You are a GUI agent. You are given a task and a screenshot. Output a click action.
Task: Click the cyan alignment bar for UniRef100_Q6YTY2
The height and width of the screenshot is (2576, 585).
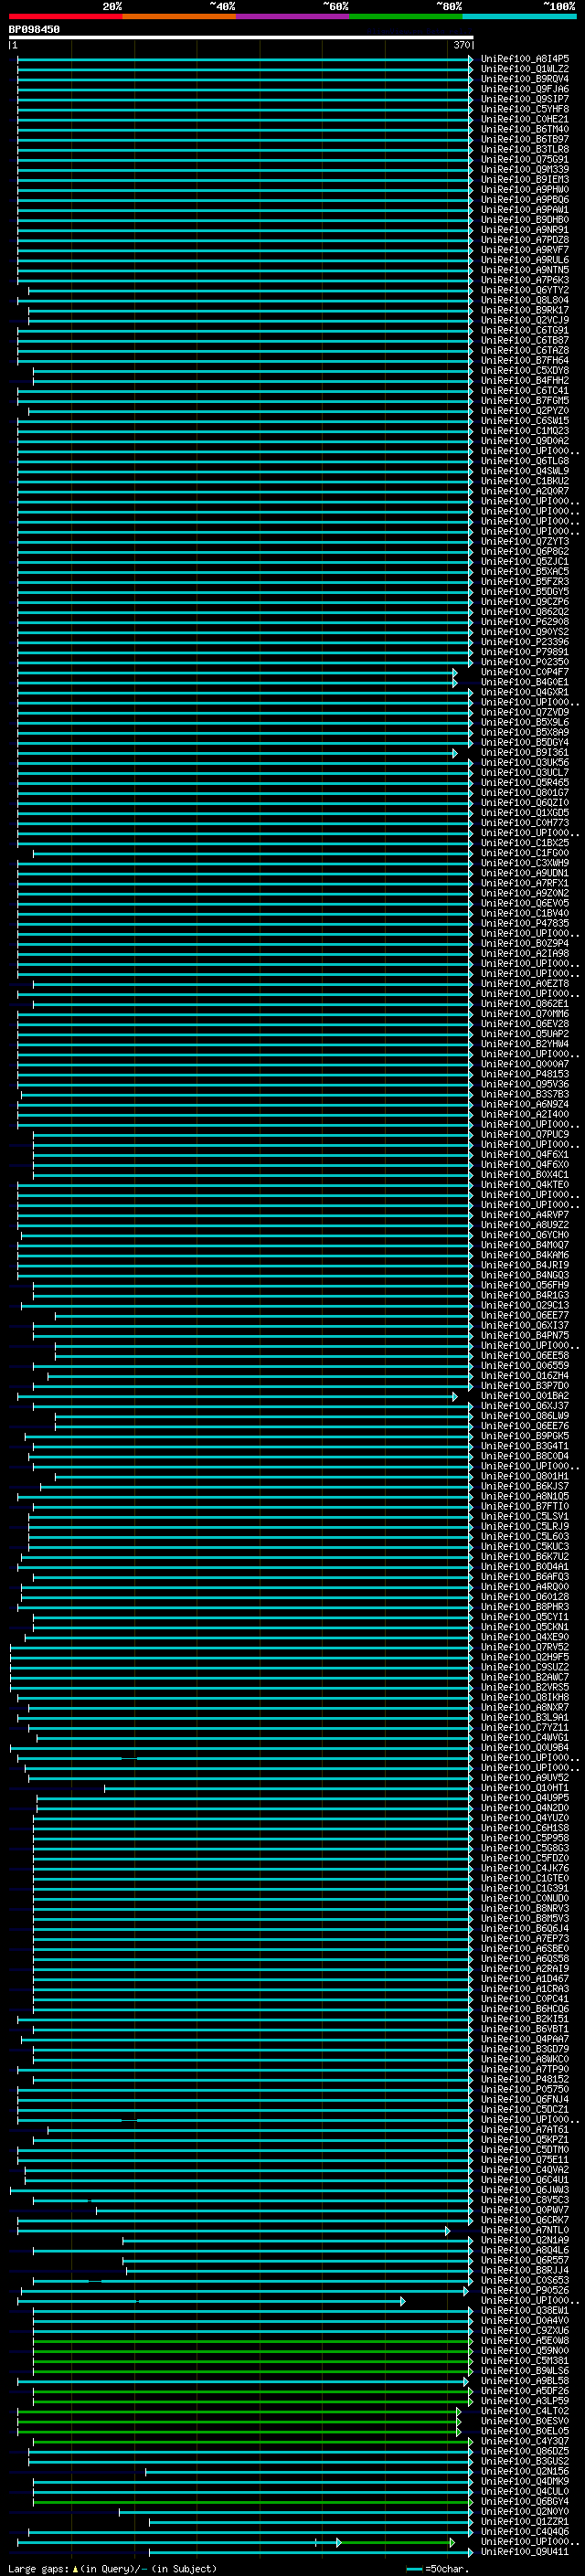pos(249,290)
